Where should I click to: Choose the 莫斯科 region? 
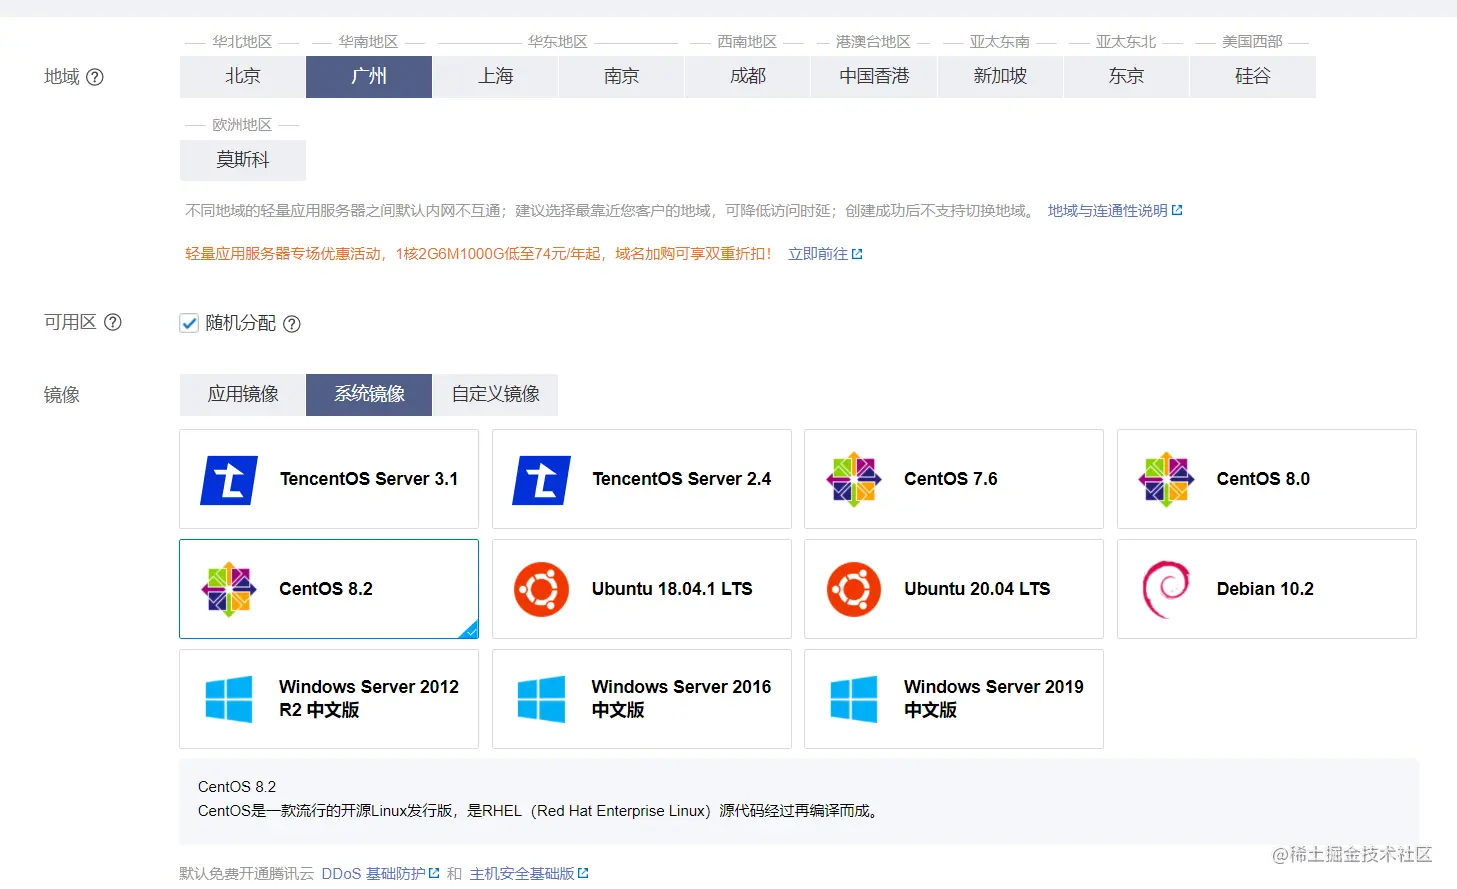[243, 160]
